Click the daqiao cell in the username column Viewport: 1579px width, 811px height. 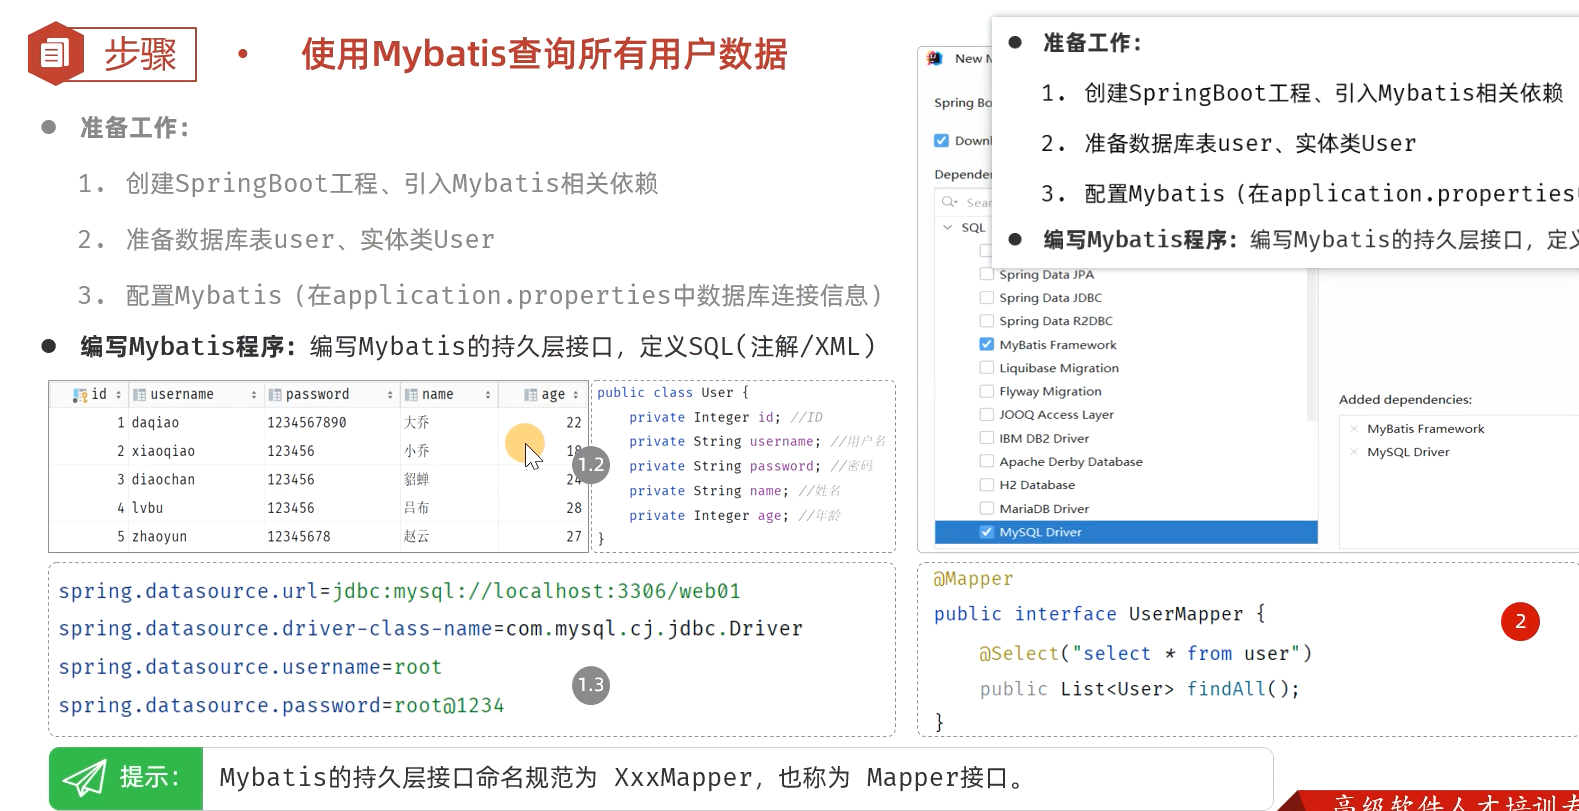[x=155, y=423]
